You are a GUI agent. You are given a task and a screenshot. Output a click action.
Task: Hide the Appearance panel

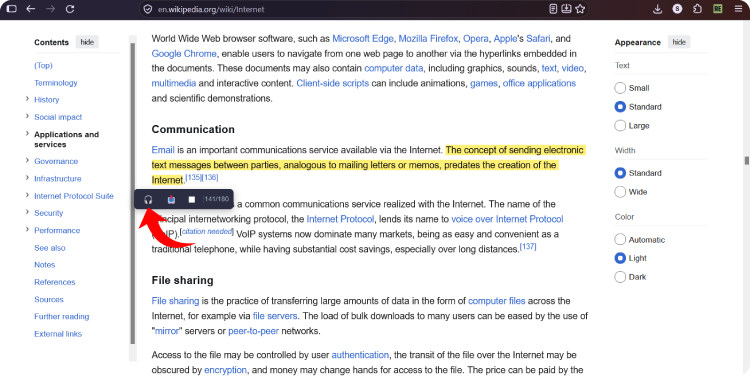pyautogui.click(x=679, y=42)
